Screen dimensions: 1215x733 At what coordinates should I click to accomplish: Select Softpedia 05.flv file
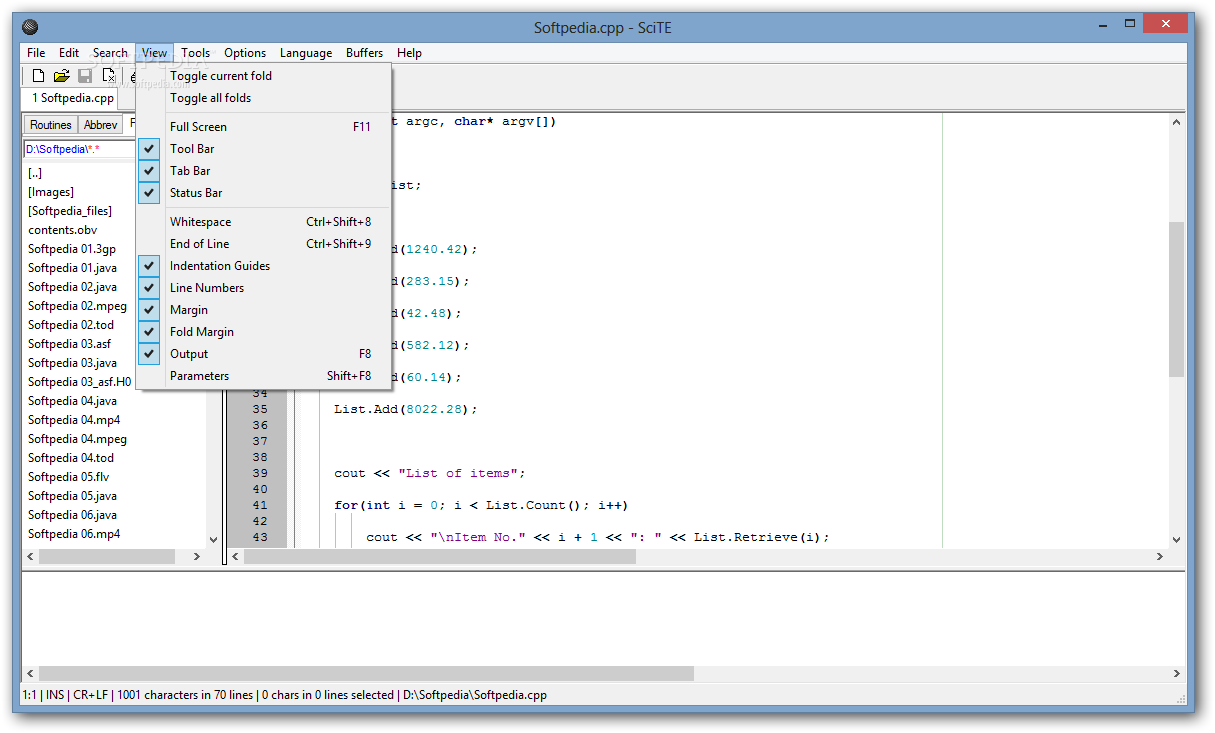68,477
